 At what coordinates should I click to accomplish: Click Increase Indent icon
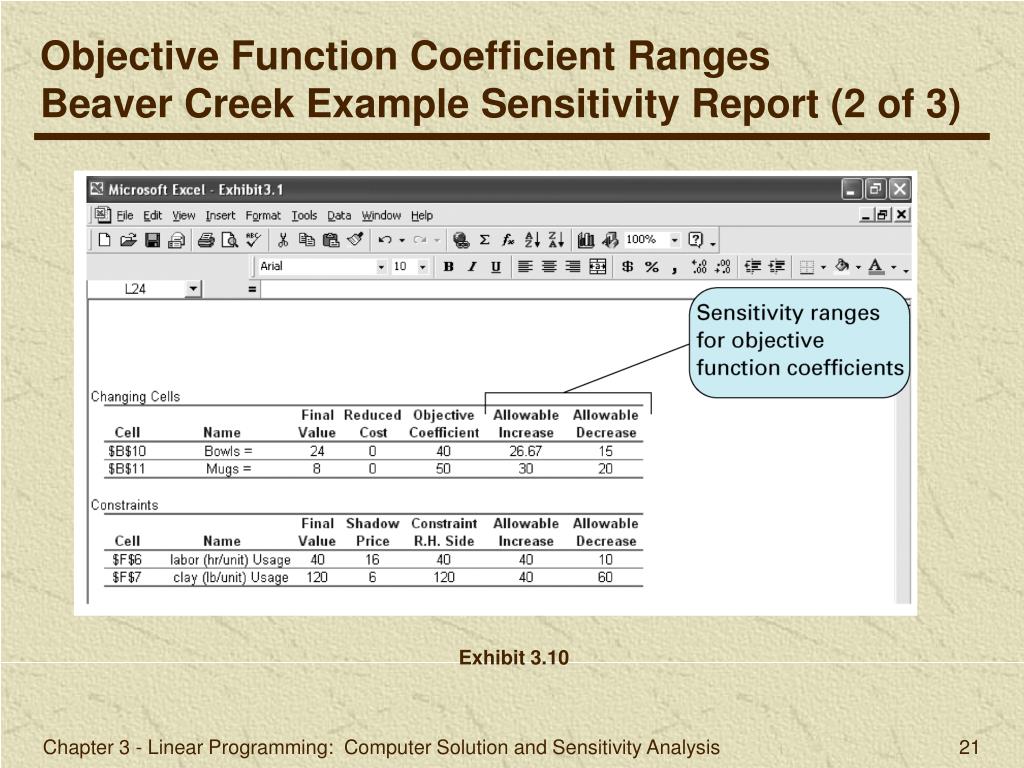click(x=776, y=266)
